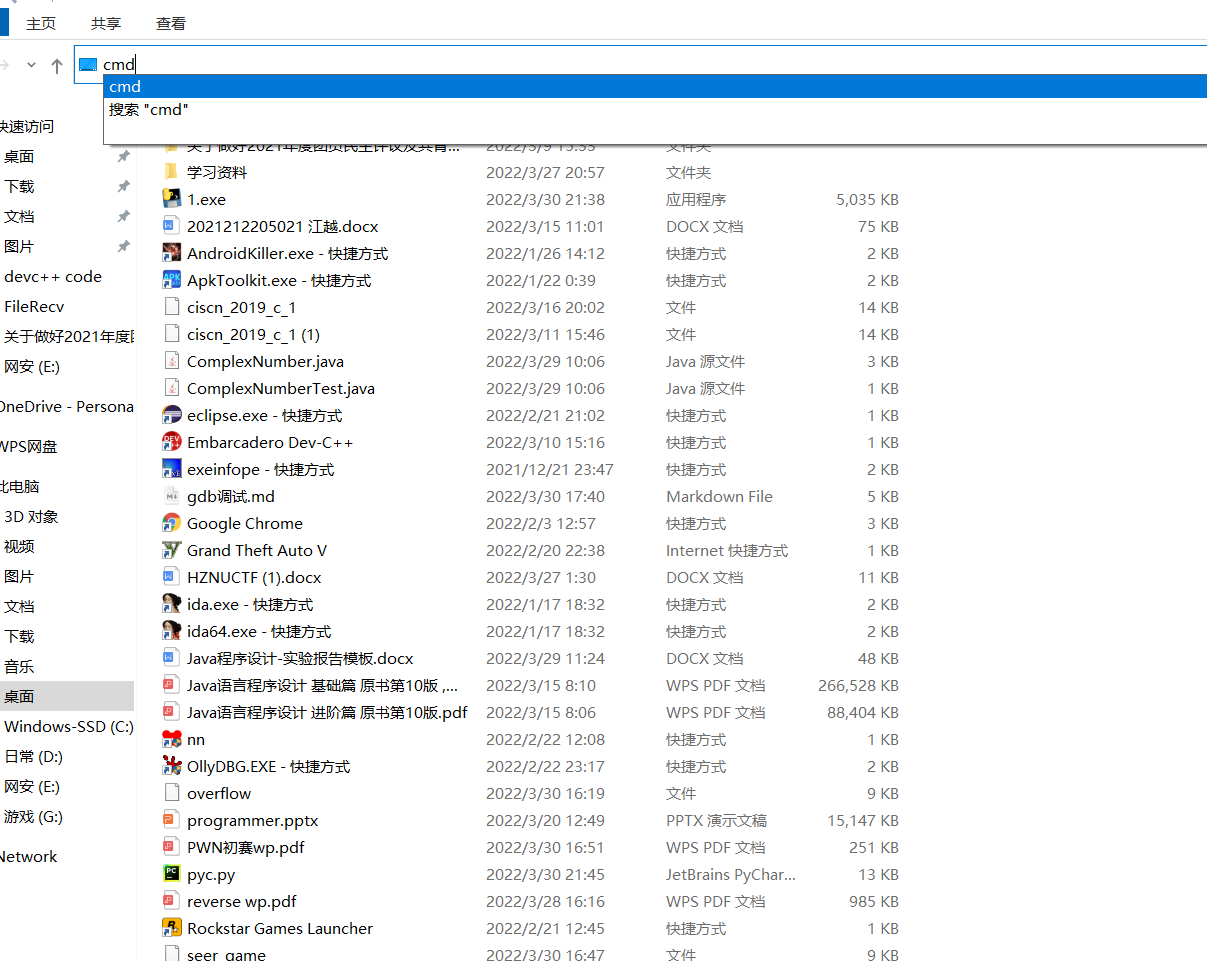Viewport: 1207px width, 961px height.
Task: Select the cmd autocomplete suggestion
Action: [655, 87]
